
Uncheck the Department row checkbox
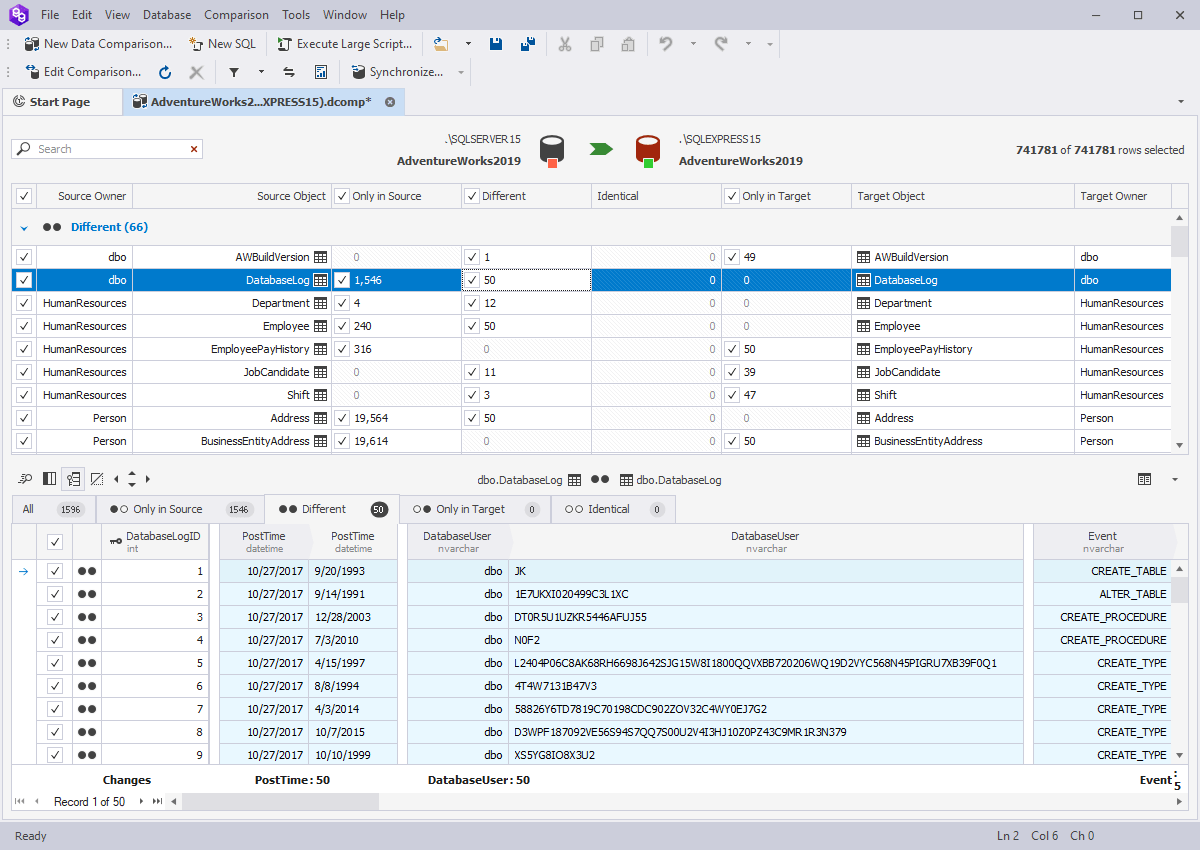[x=24, y=303]
